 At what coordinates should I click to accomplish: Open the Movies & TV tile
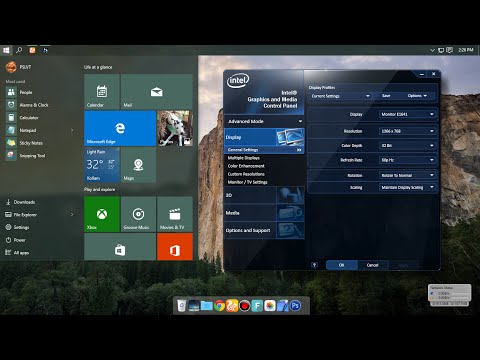(x=175, y=214)
